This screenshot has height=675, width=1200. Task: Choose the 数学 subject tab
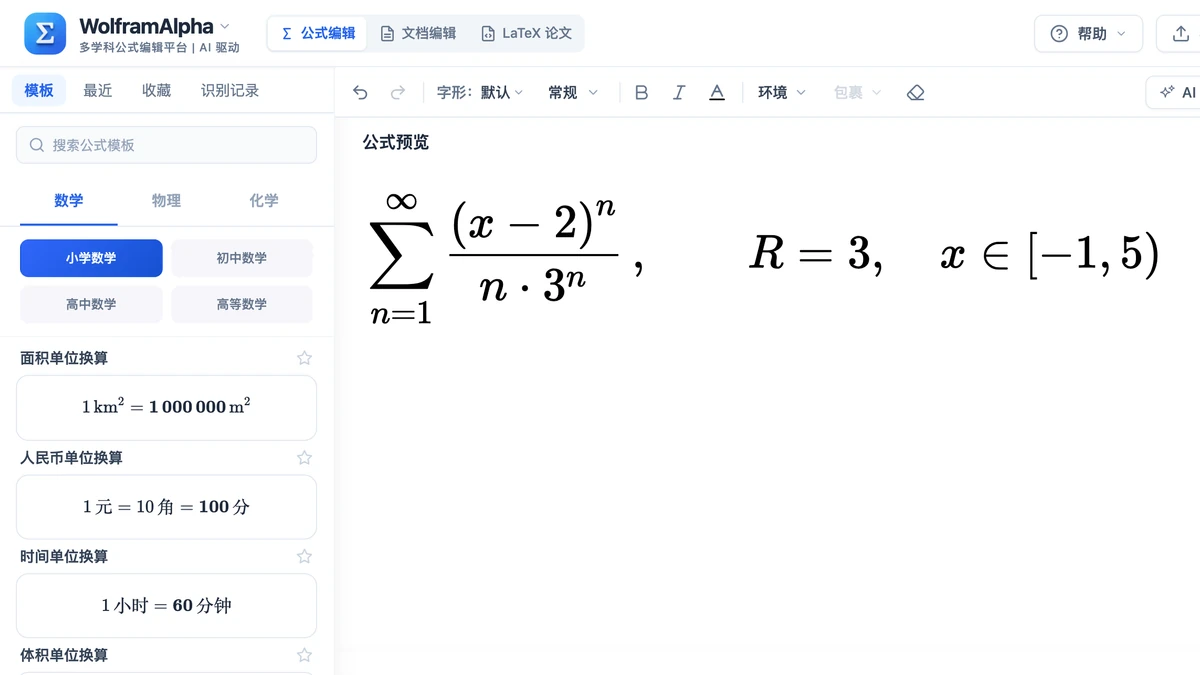point(69,201)
